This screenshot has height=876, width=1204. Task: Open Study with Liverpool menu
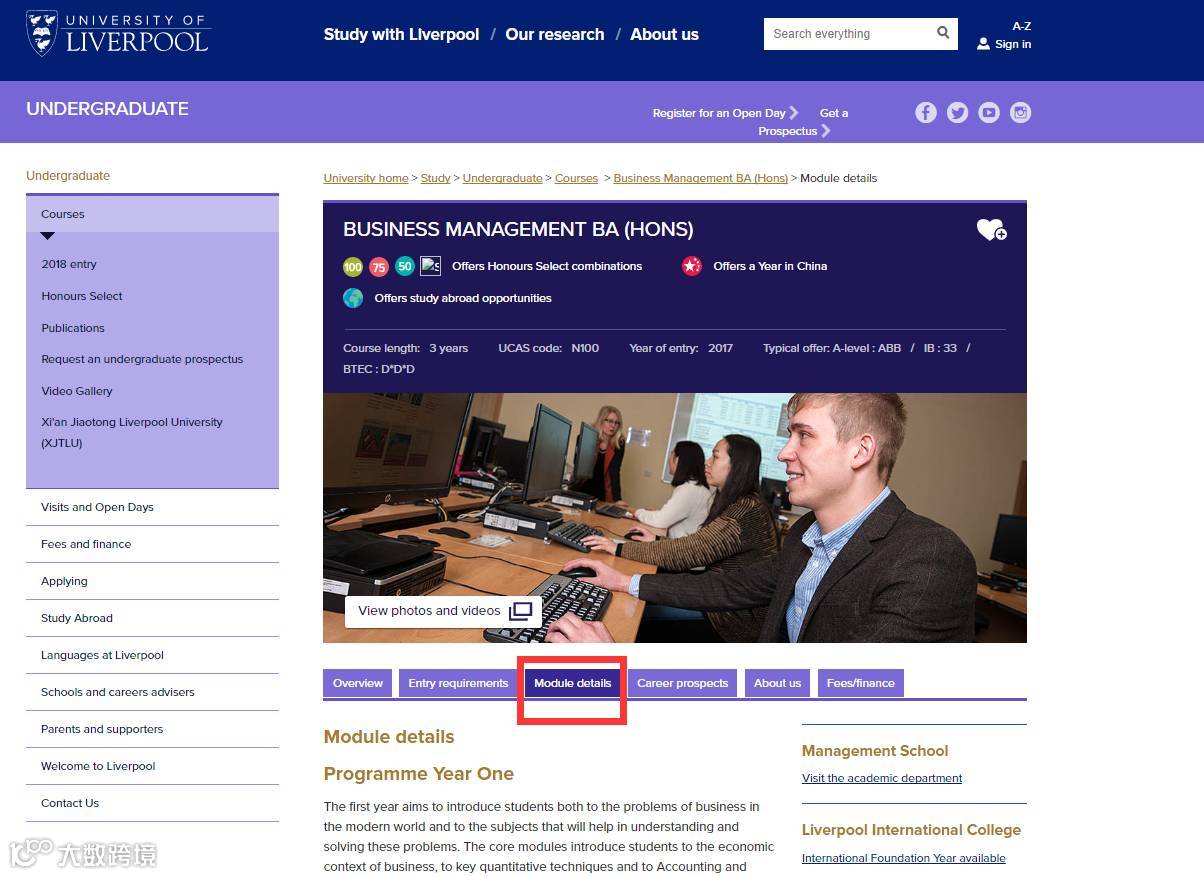pyautogui.click(x=401, y=34)
